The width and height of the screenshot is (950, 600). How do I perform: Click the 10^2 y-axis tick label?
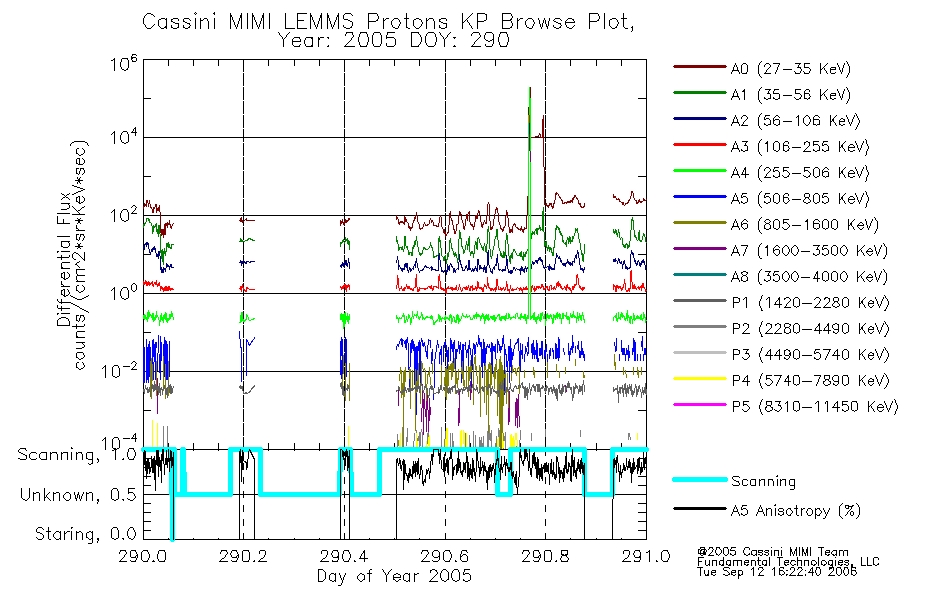pyautogui.click(x=124, y=215)
